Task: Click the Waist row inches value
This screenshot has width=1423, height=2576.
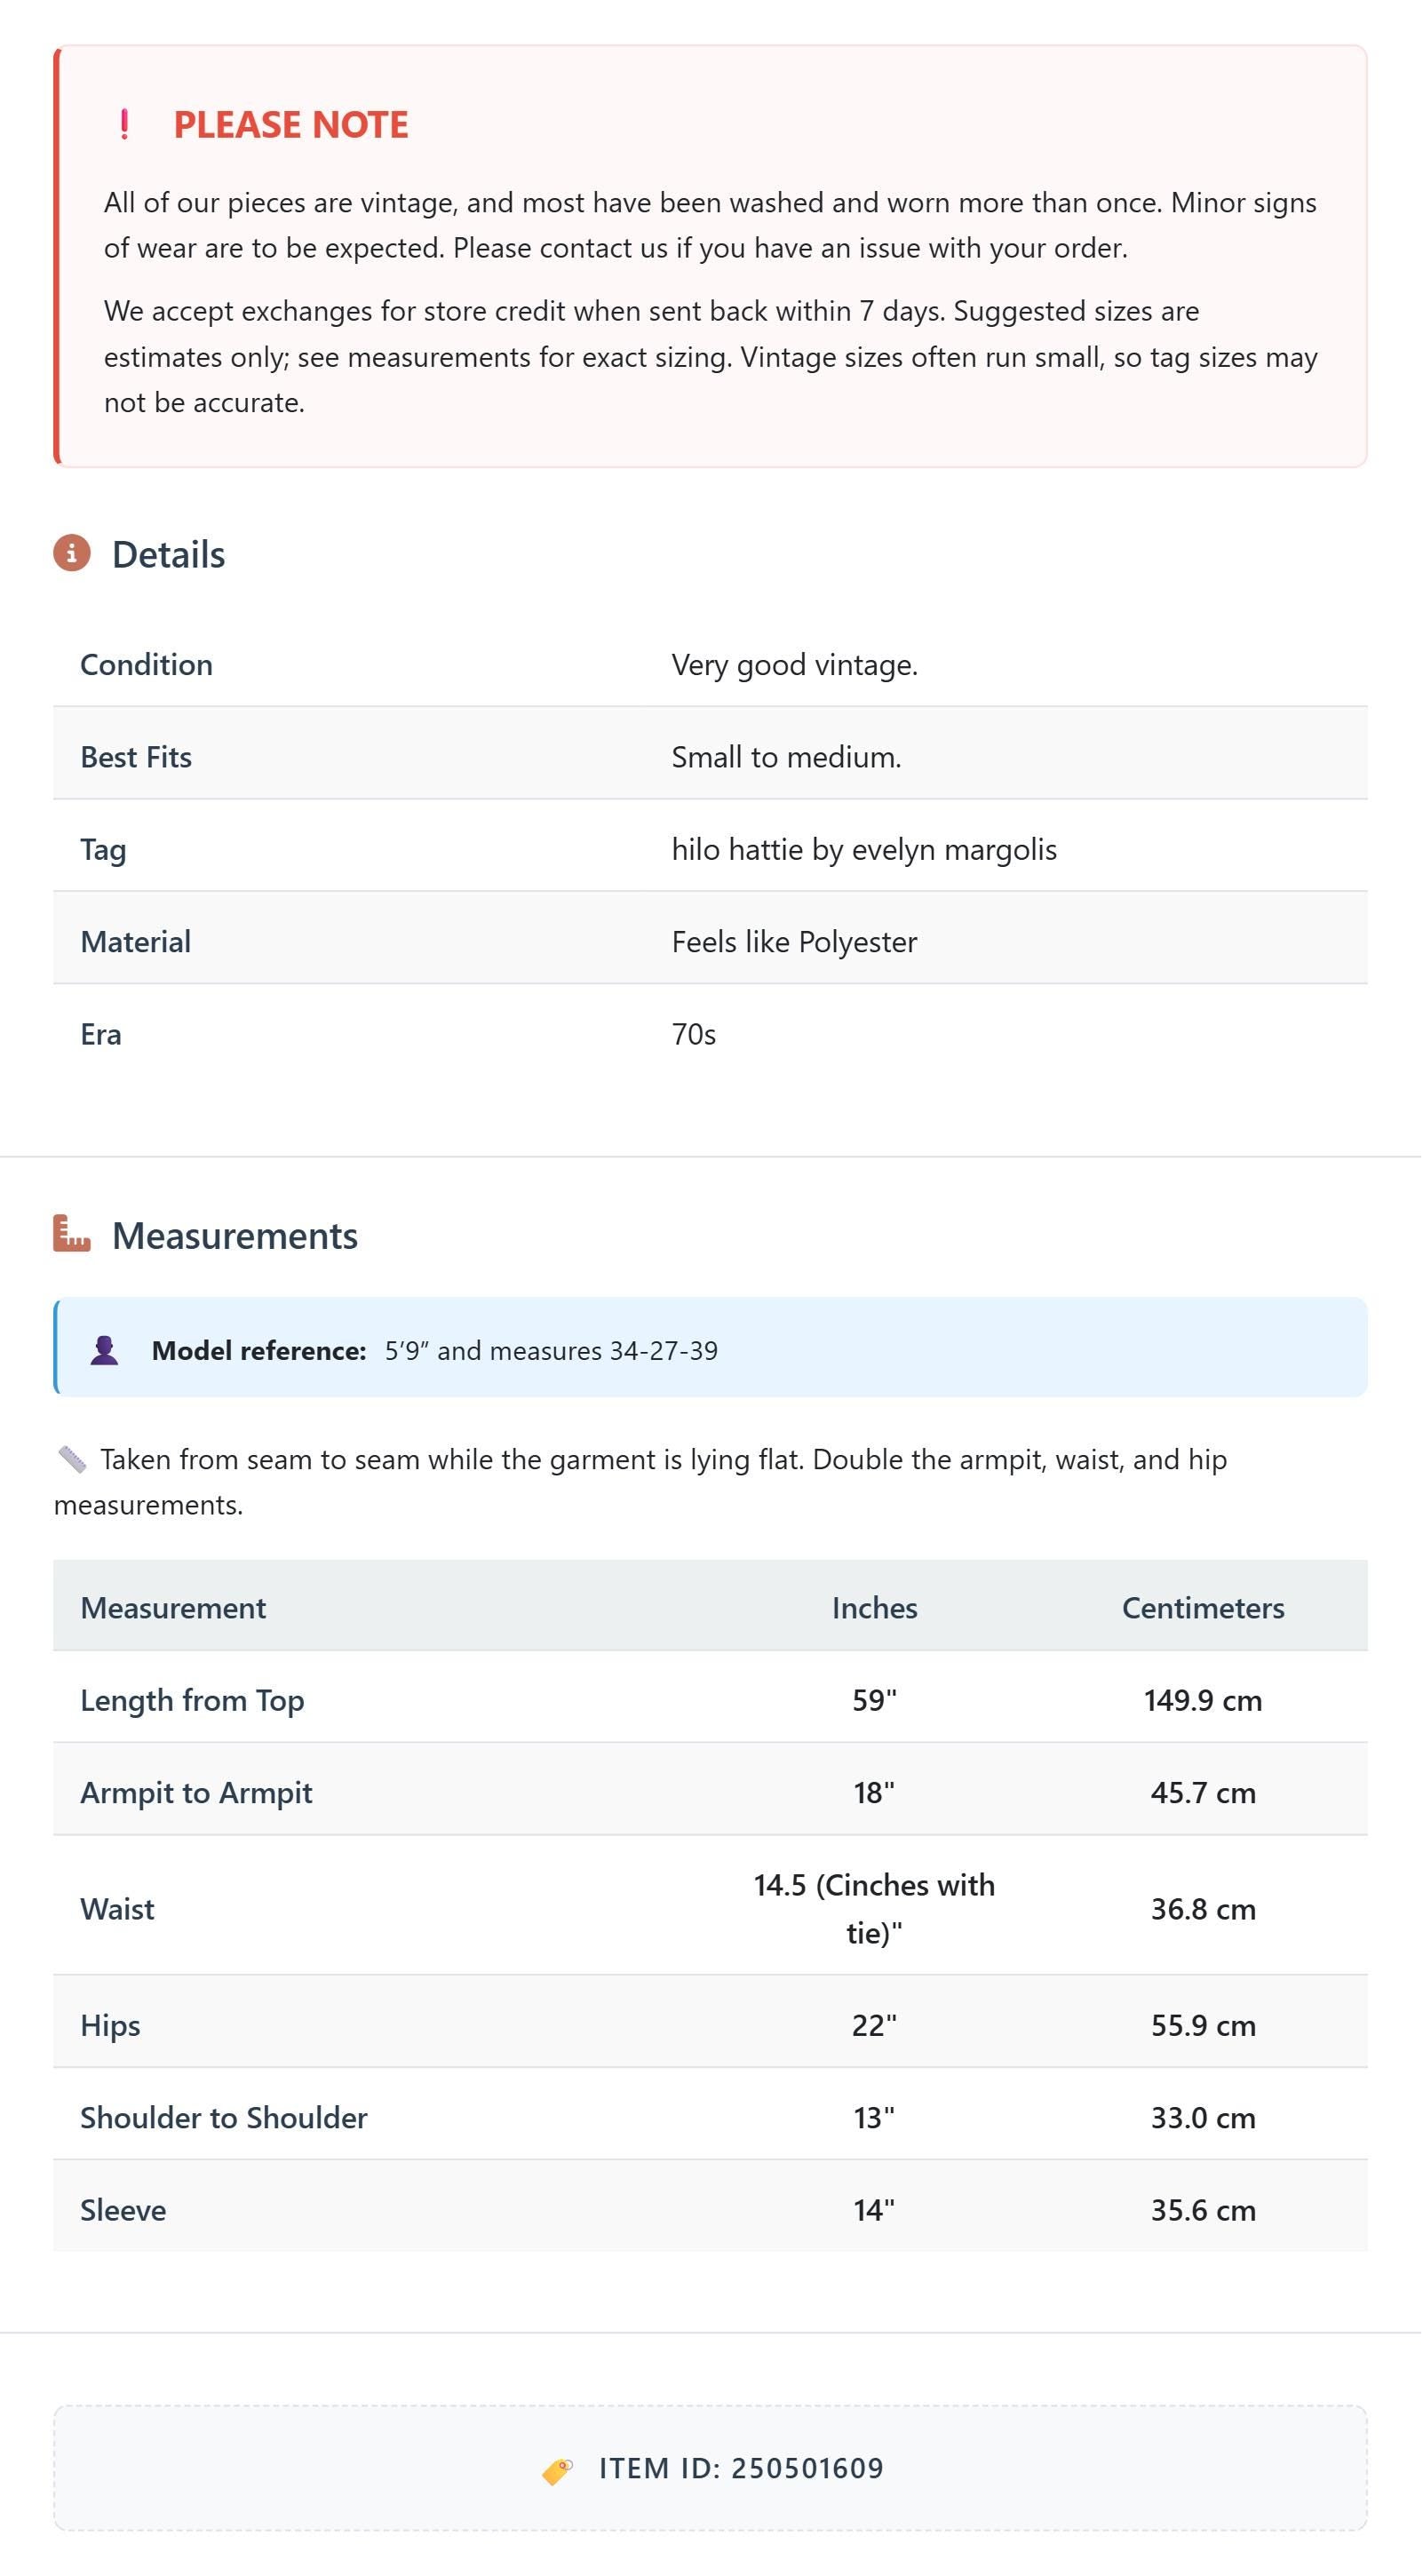Action: (875, 1909)
